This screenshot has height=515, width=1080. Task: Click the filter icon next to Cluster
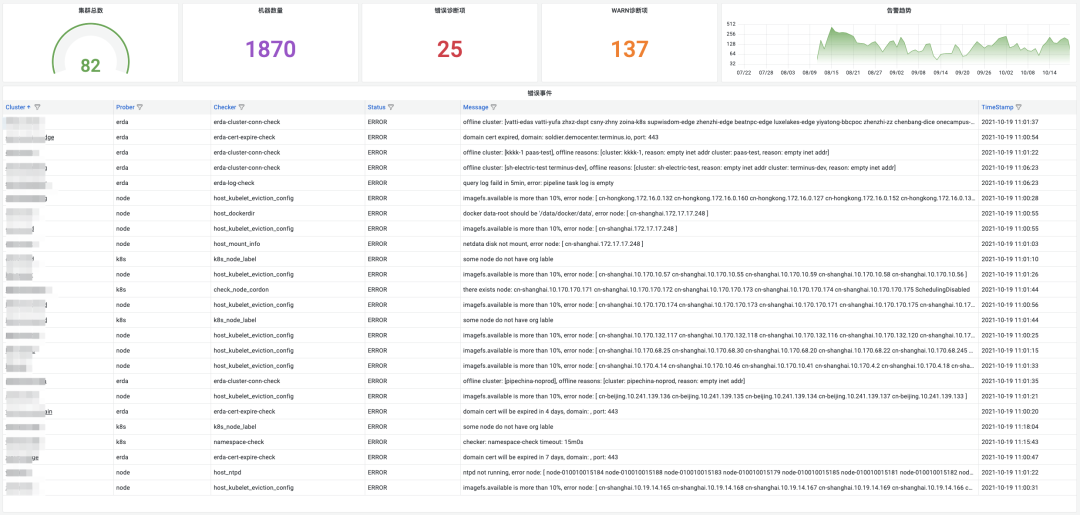tap(37, 107)
